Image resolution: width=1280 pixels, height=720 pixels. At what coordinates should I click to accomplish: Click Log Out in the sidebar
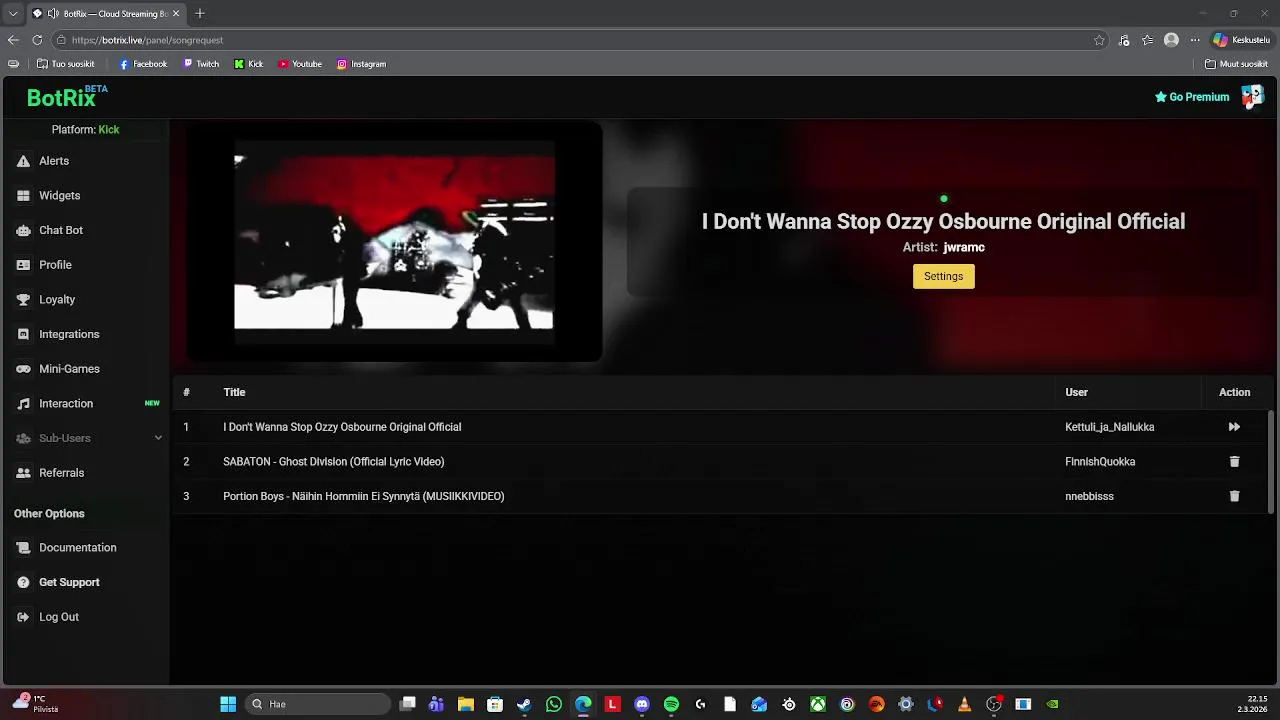[59, 617]
